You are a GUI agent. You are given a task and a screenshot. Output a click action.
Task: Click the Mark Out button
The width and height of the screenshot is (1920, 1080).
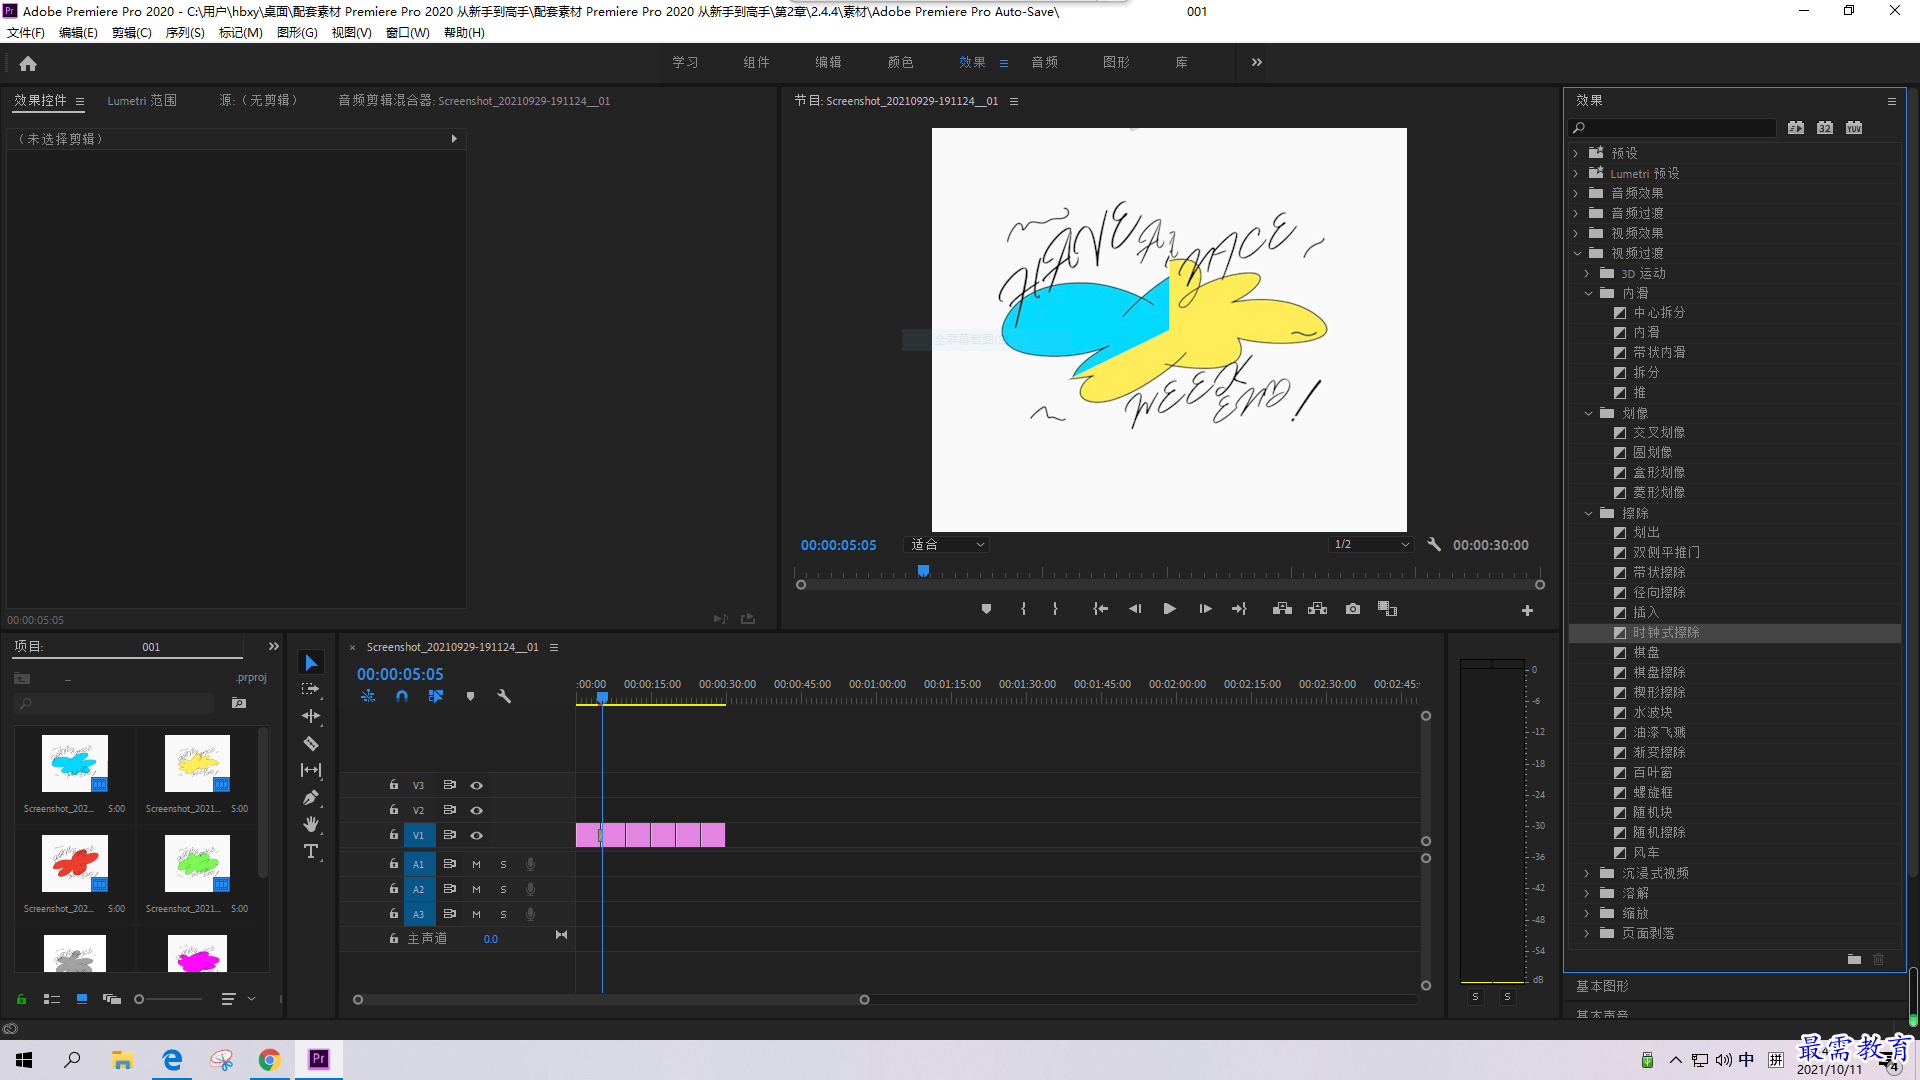click(1055, 609)
